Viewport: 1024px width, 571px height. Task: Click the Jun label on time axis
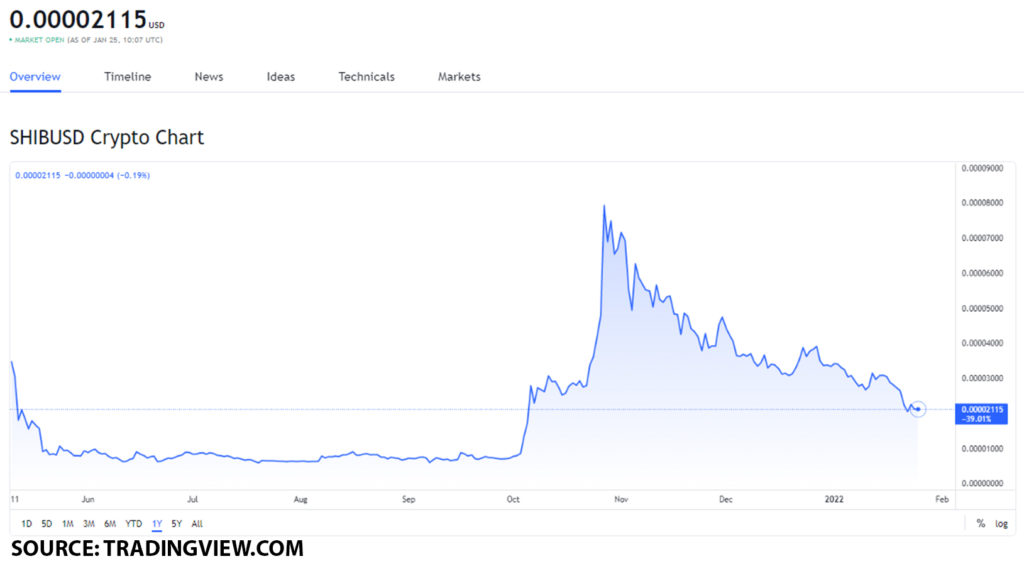pyautogui.click(x=88, y=499)
